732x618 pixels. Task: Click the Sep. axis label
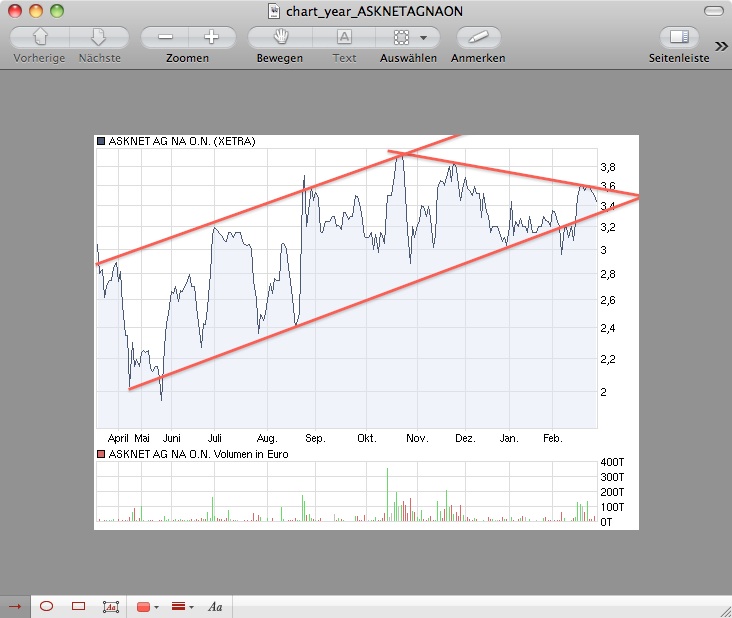tap(315, 438)
